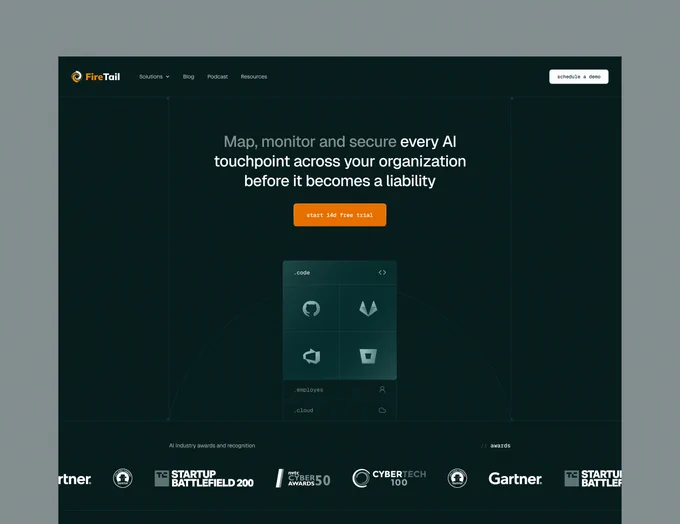Click the round badge left of Startup Battlefield 200
The height and width of the screenshot is (524, 680).
(x=123, y=478)
